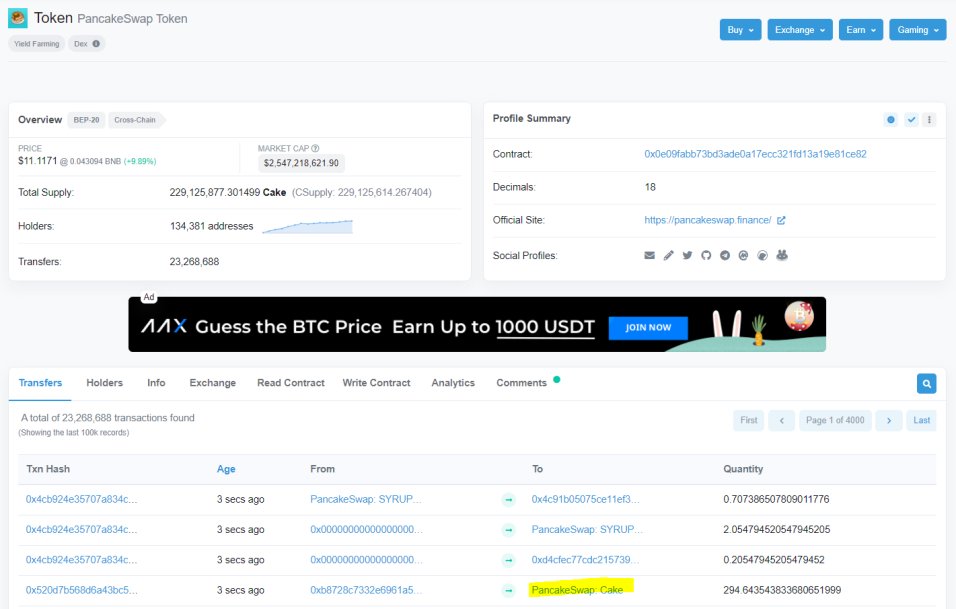Click the PancakeSwap token logo
The image size is (956, 609).
pyautogui.click(x=18, y=18)
